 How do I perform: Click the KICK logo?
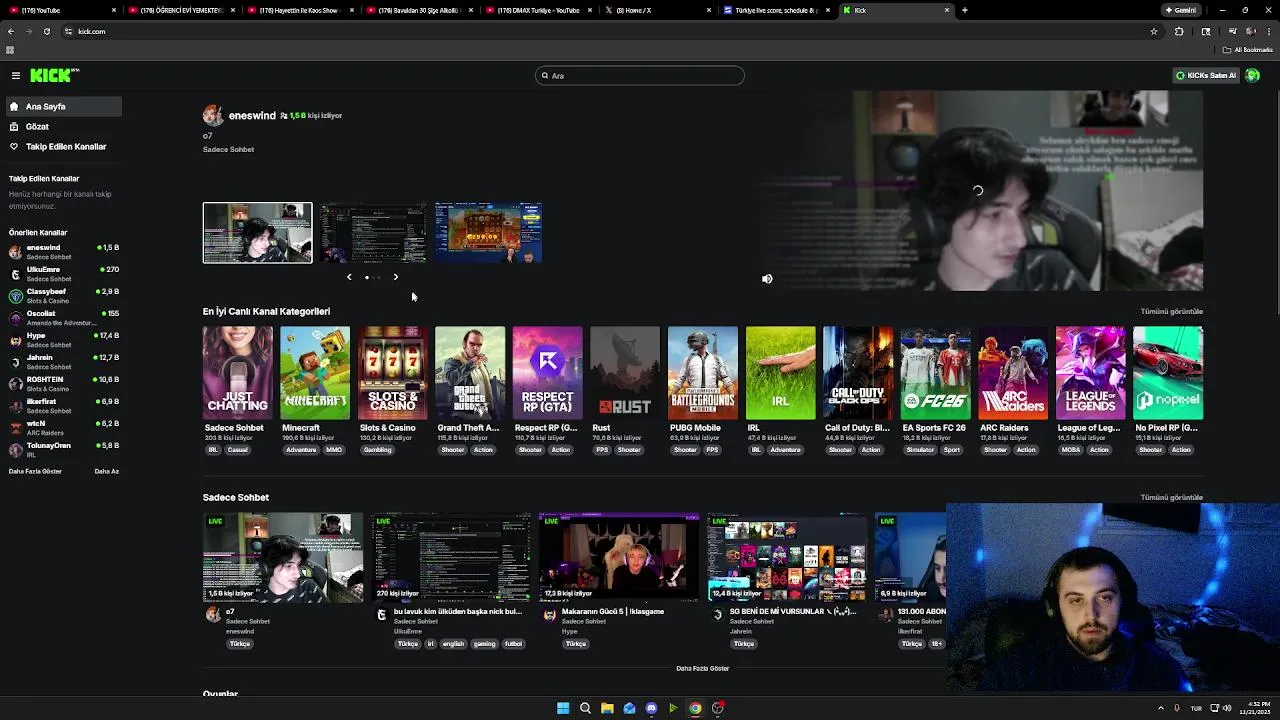pos(54,75)
